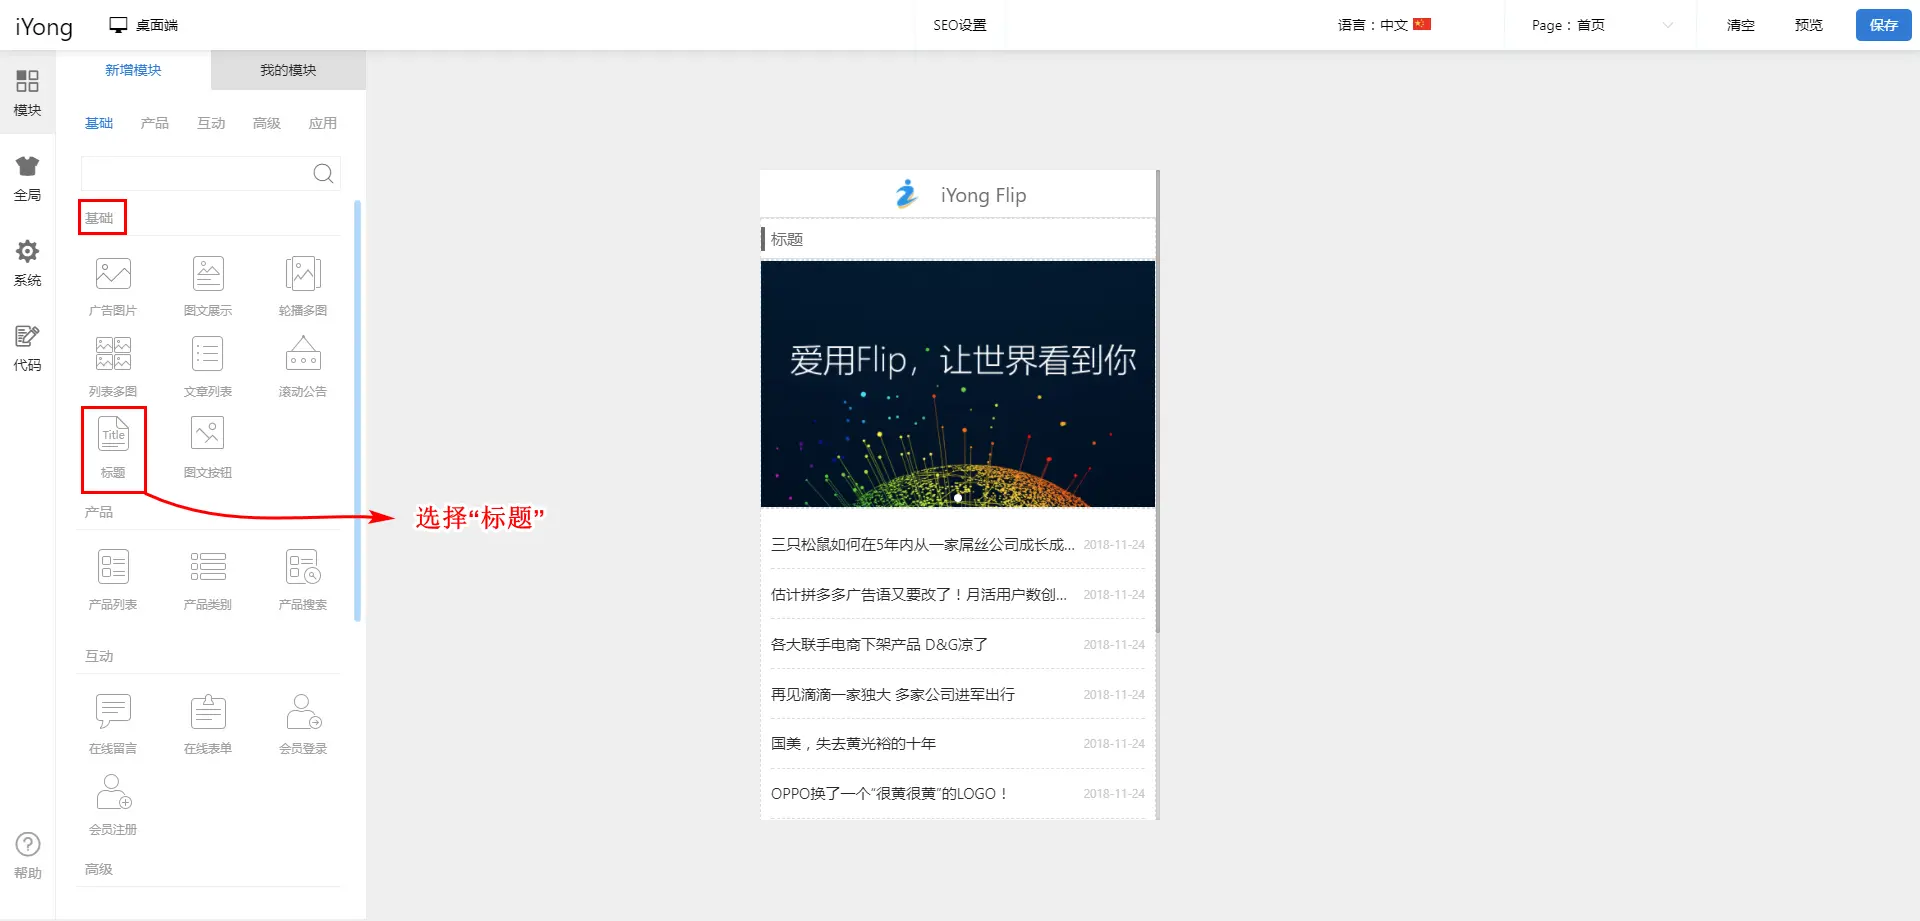Open the Page 首页 dropdown
The width and height of the screenshot is (1920, 921).
[x=1601, y=25]
